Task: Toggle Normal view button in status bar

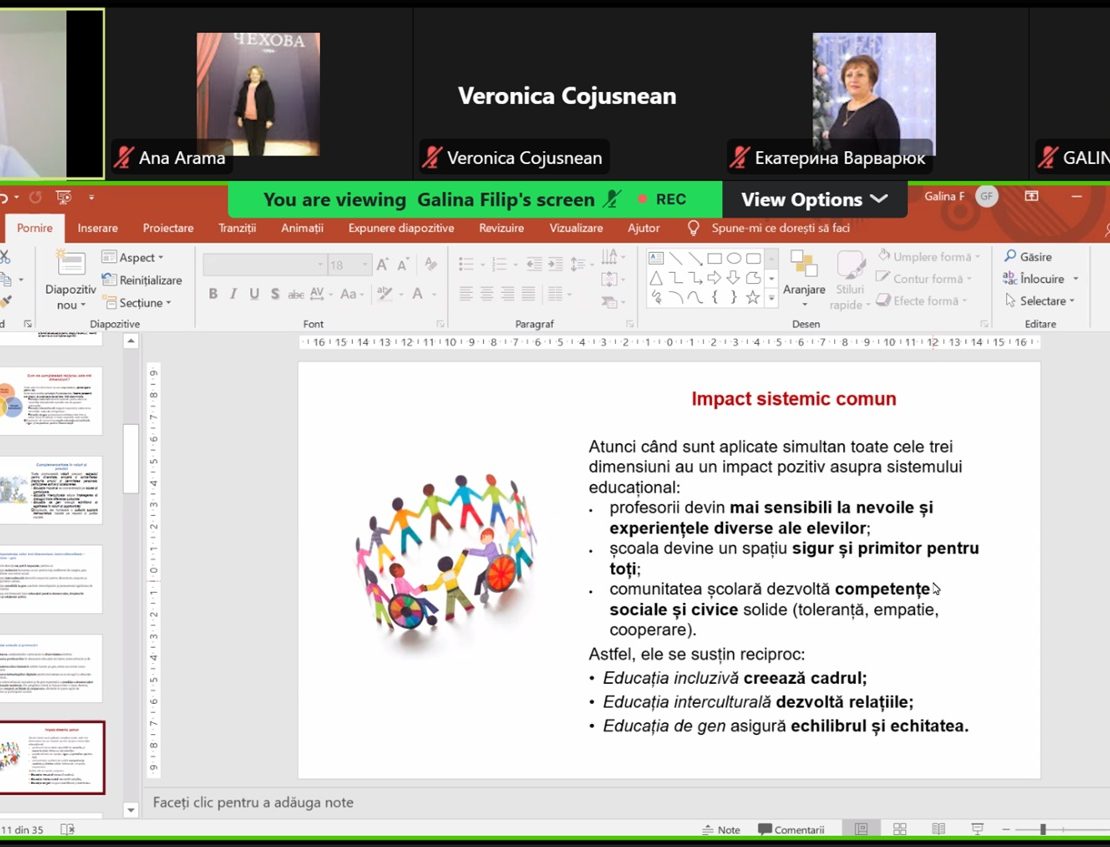Action: 861,829
